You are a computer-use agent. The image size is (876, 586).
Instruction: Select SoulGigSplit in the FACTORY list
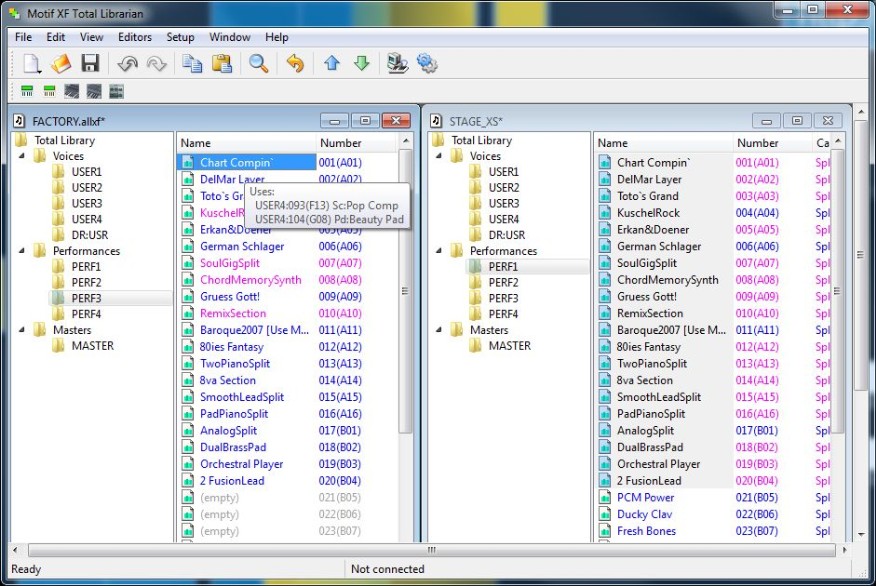coord(230,263)
